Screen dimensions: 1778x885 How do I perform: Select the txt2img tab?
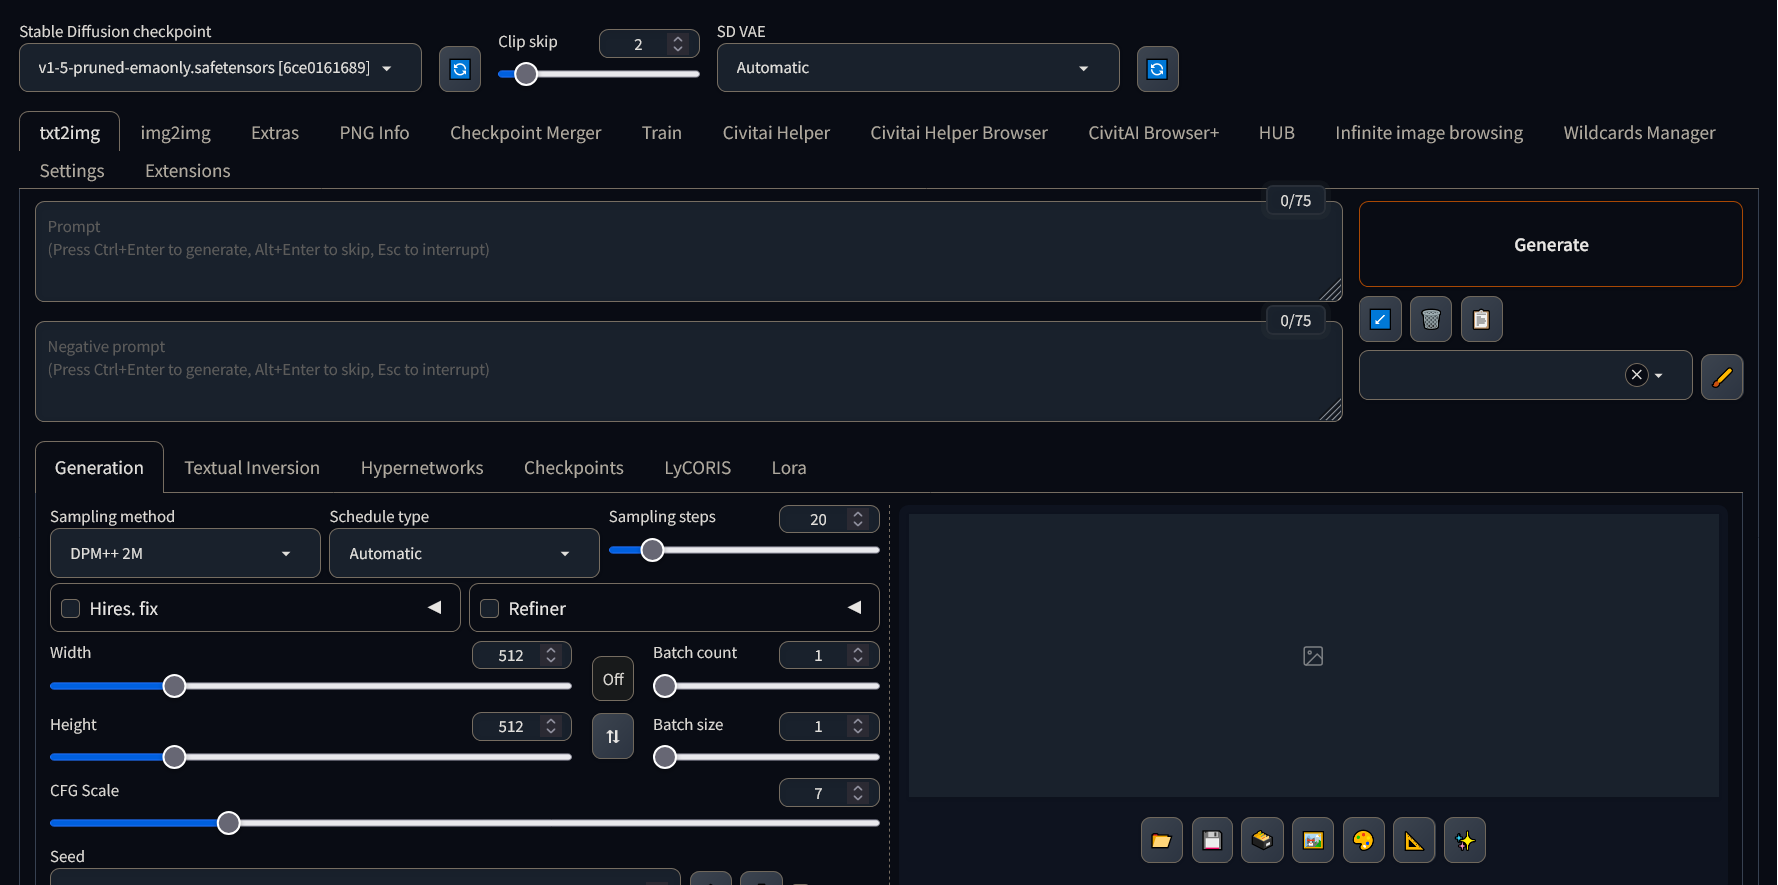pos(70,133)
